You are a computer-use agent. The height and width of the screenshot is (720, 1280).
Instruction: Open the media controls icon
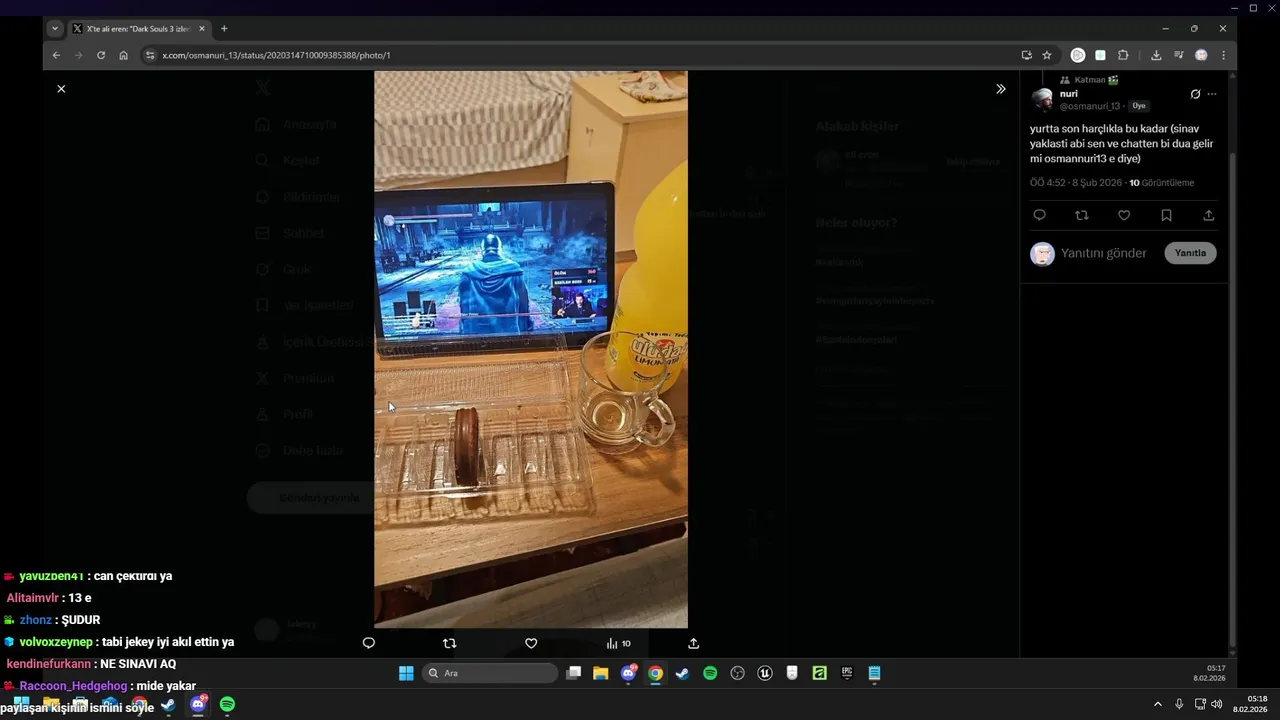1179,55
